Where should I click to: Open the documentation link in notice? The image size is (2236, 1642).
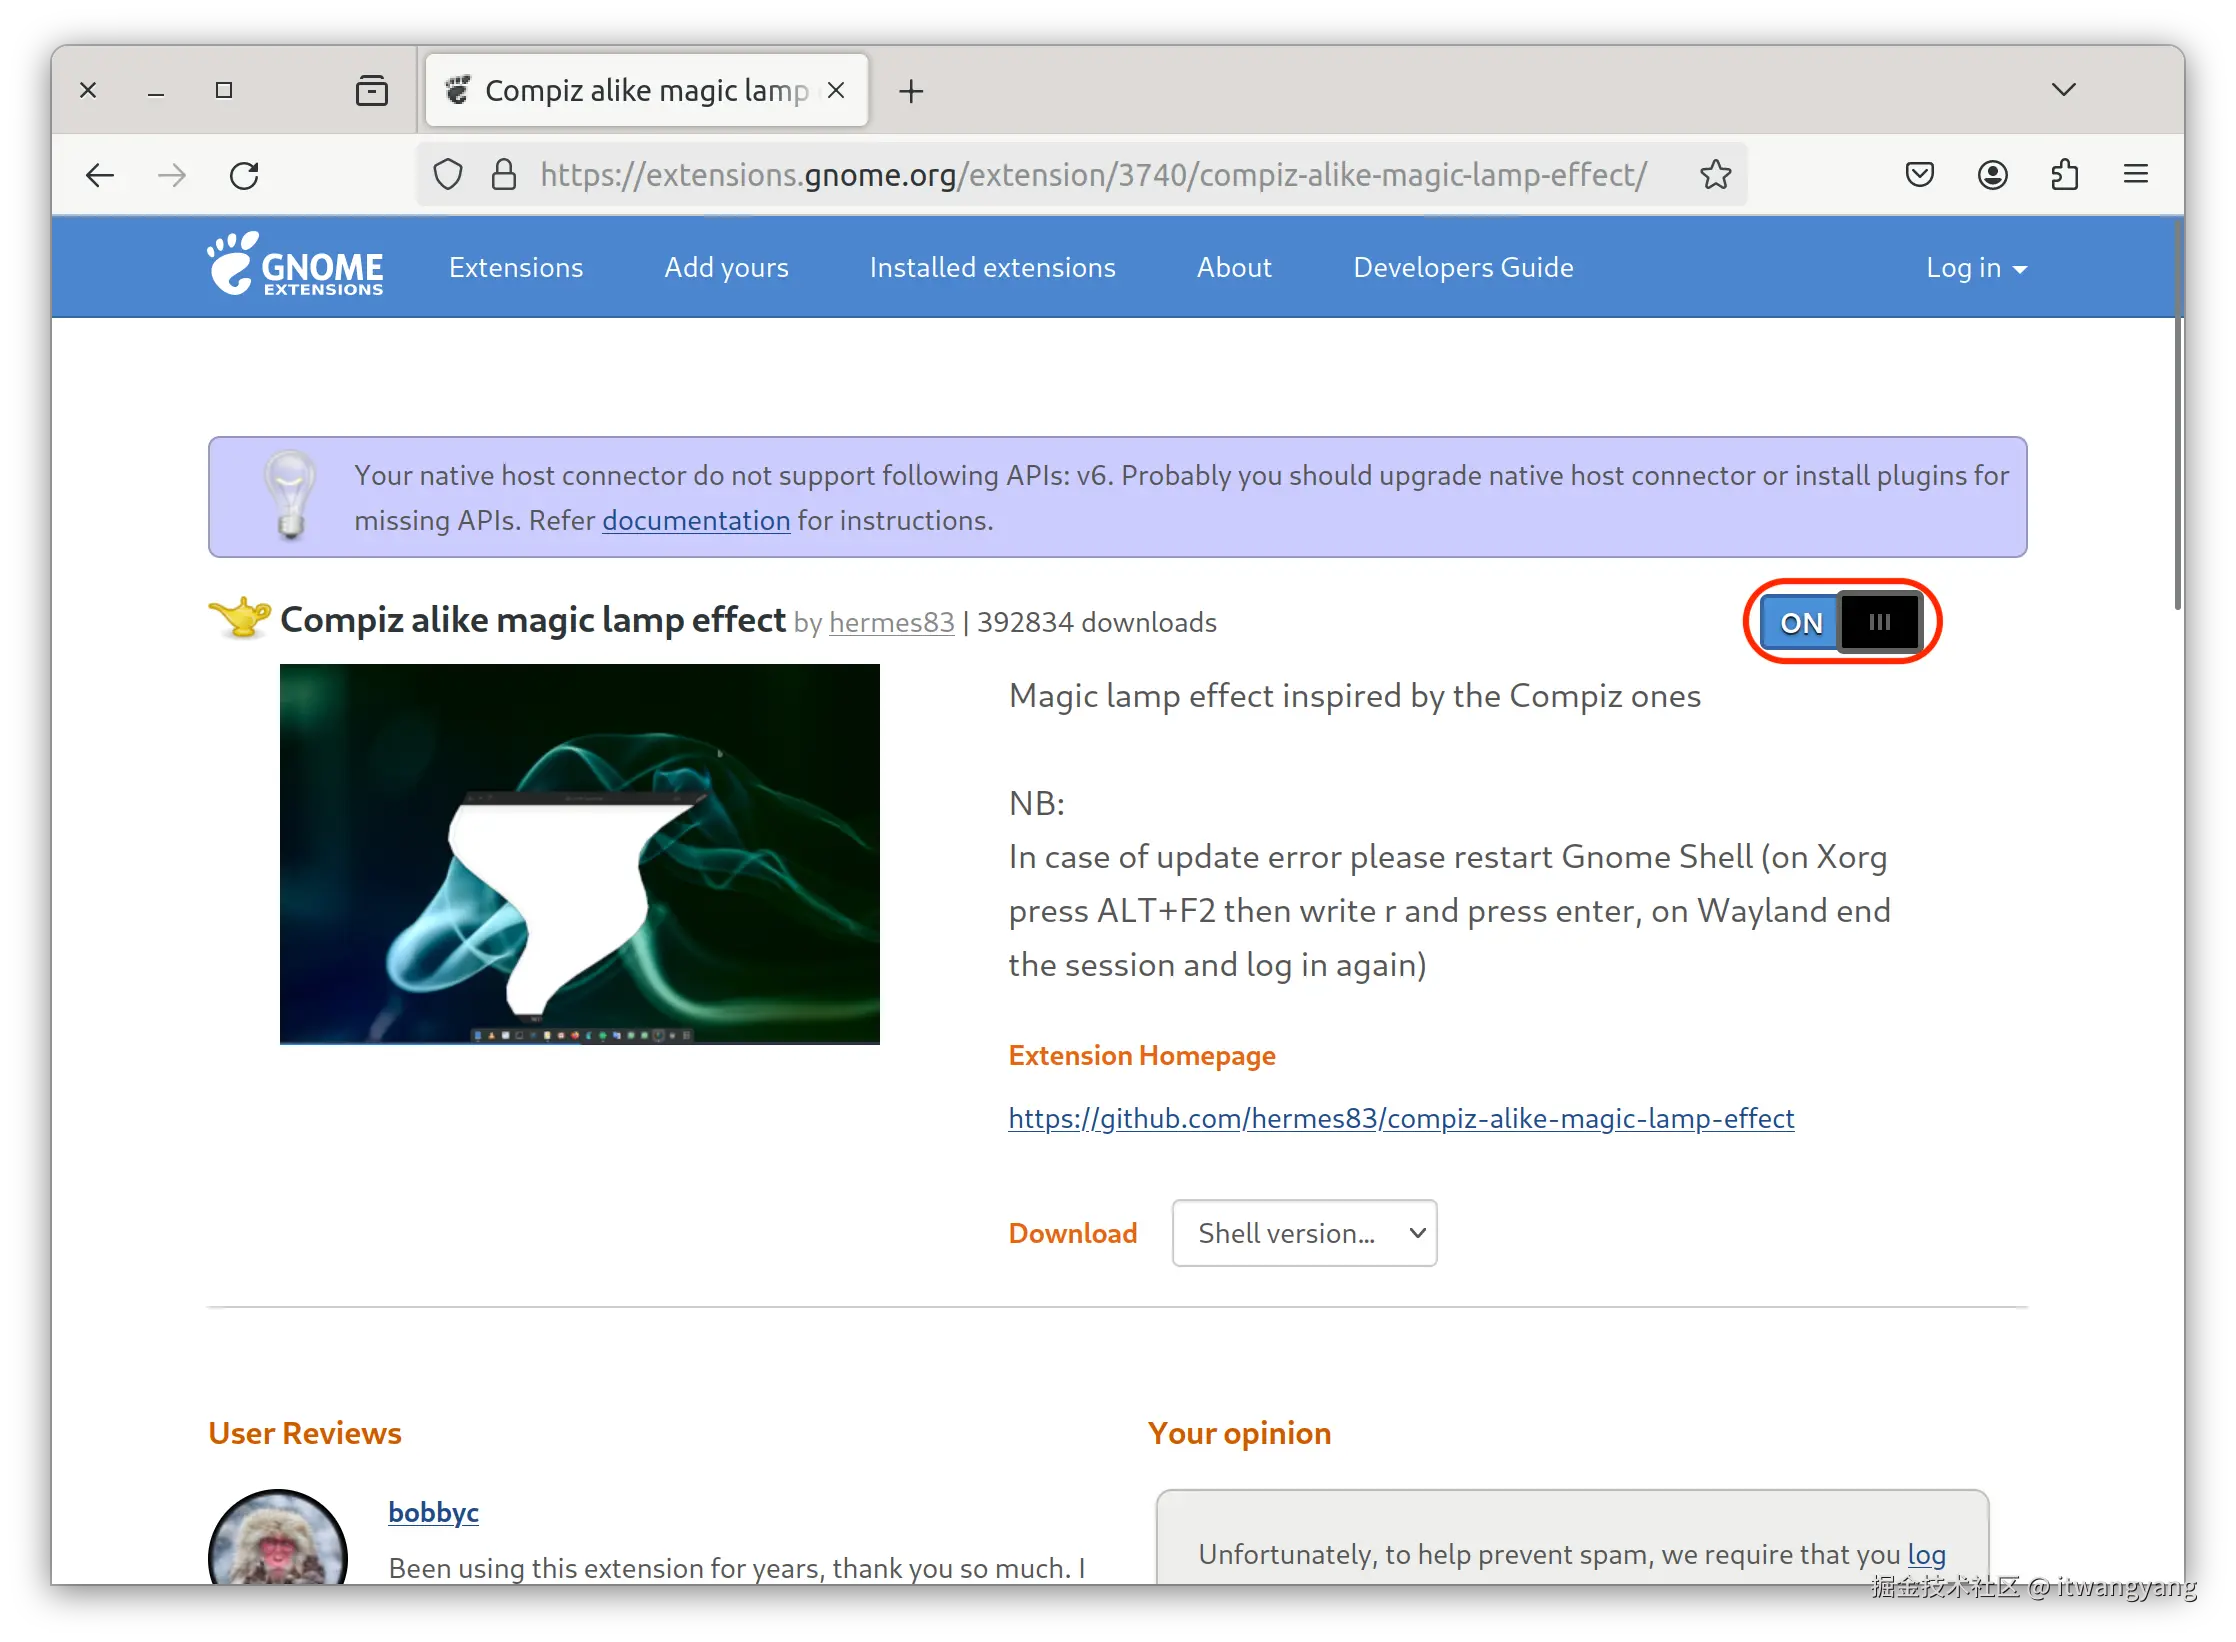click(696, 521)
